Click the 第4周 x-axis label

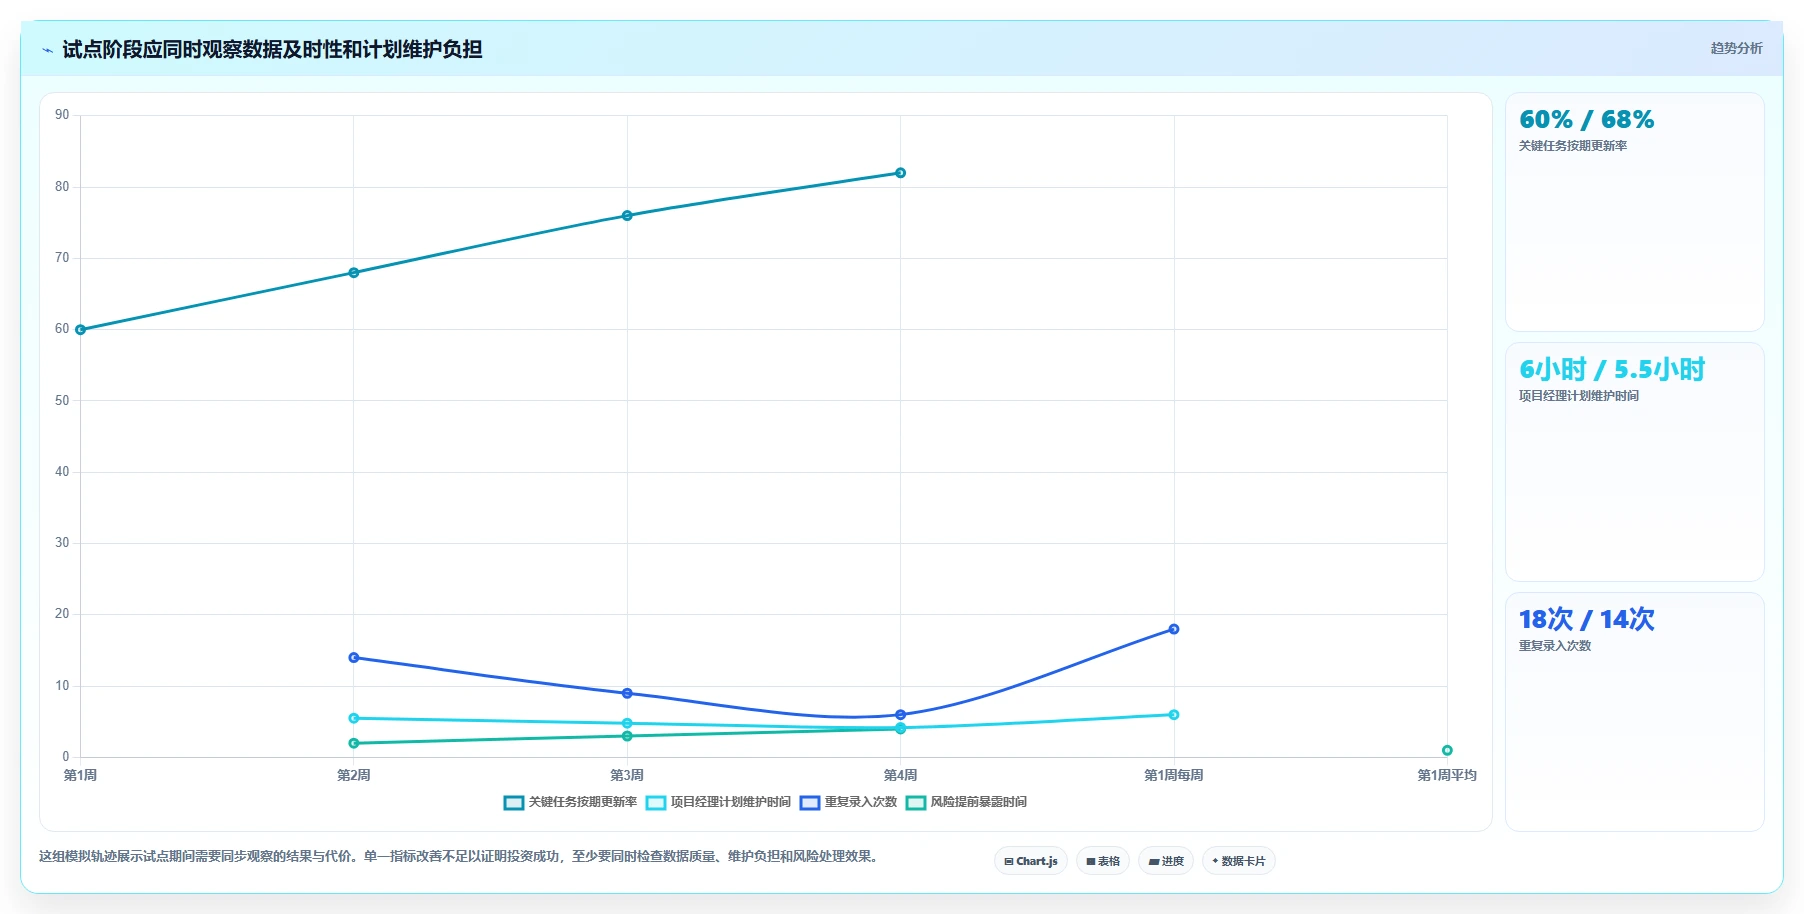click(901, 775)
